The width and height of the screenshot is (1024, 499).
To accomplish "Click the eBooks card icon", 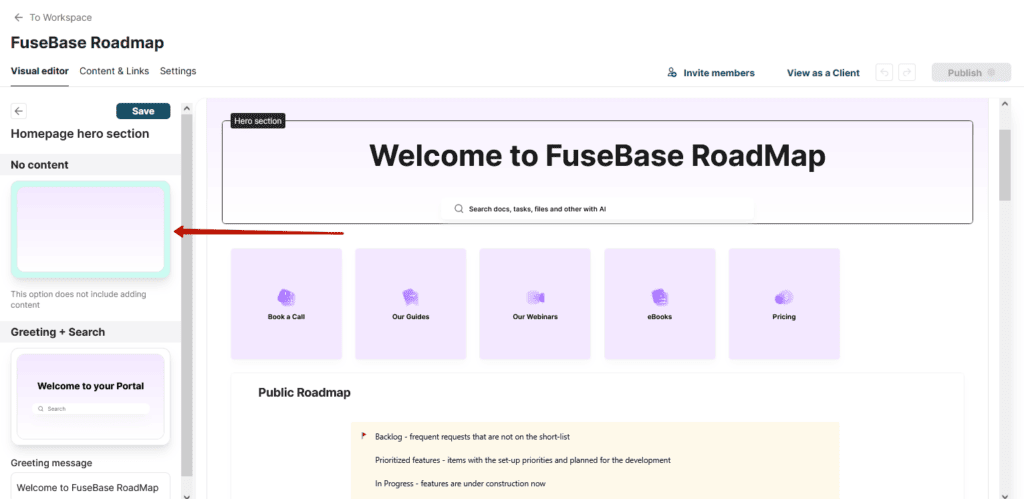I will point(660,298).
